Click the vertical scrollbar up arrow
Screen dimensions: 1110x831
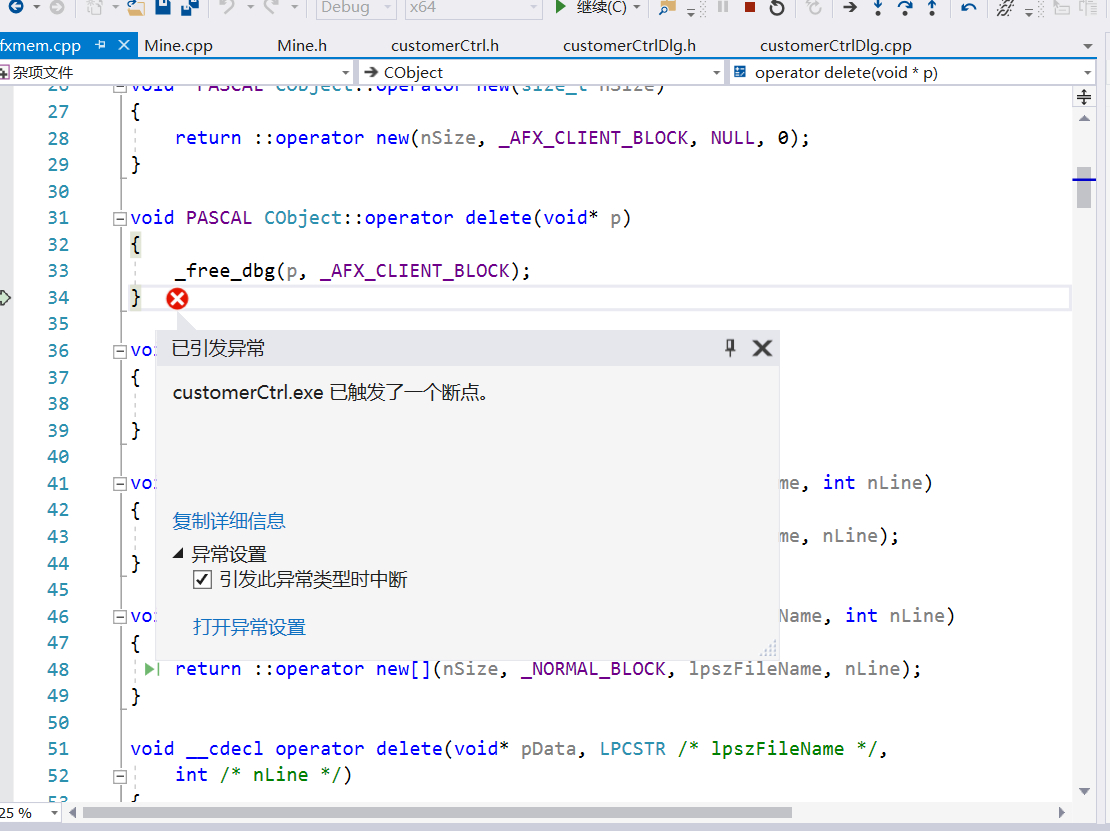(x=1084, y=119)
